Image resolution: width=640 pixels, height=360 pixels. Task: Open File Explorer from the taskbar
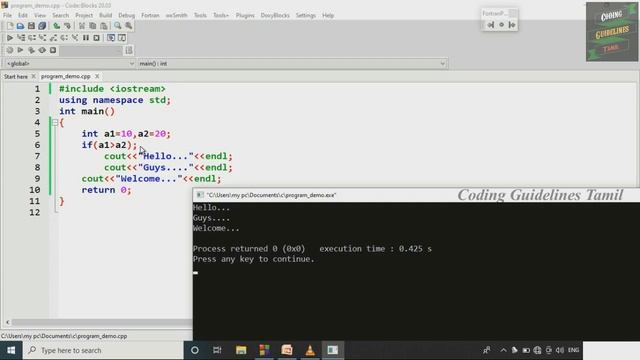click(x=241, y=350)
